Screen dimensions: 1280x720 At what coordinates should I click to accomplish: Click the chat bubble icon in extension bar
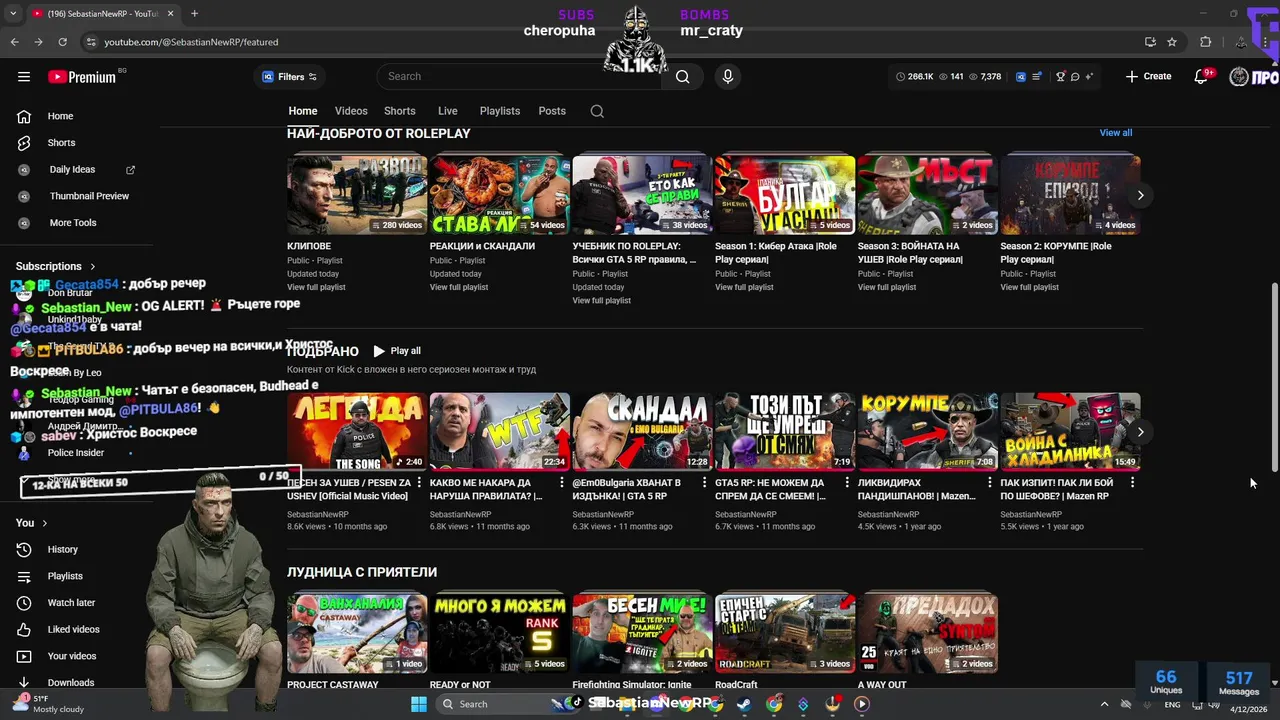(x=1075, y=76)
